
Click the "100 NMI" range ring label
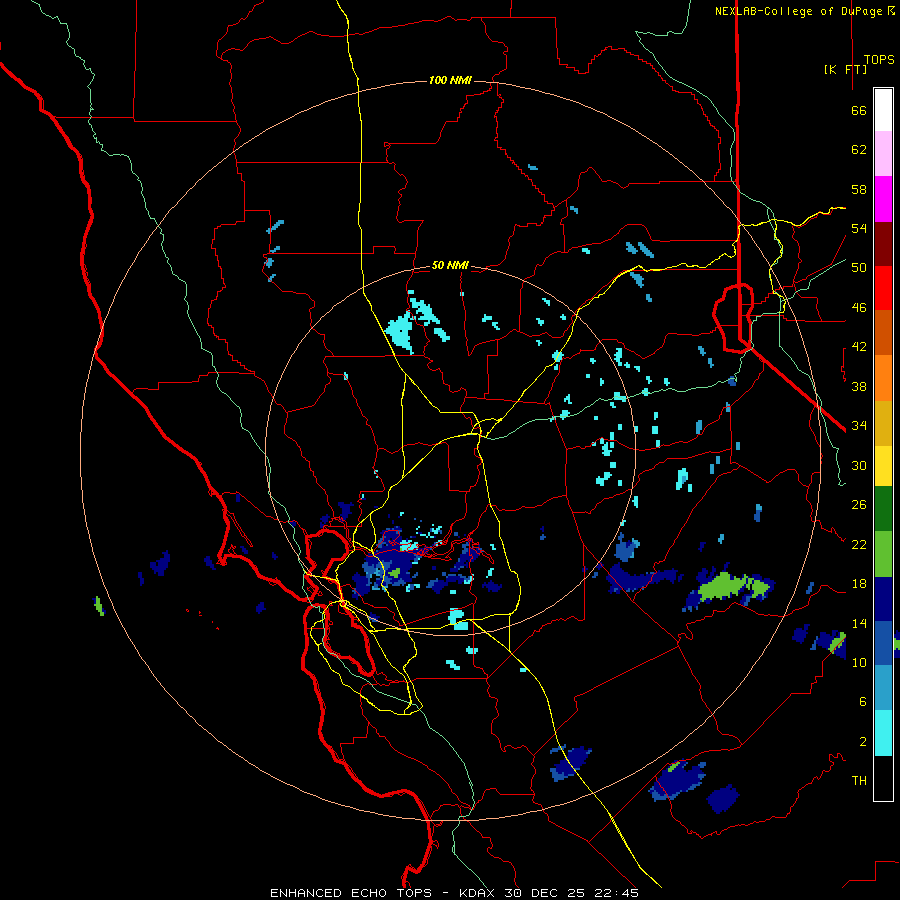pos(450,80)
